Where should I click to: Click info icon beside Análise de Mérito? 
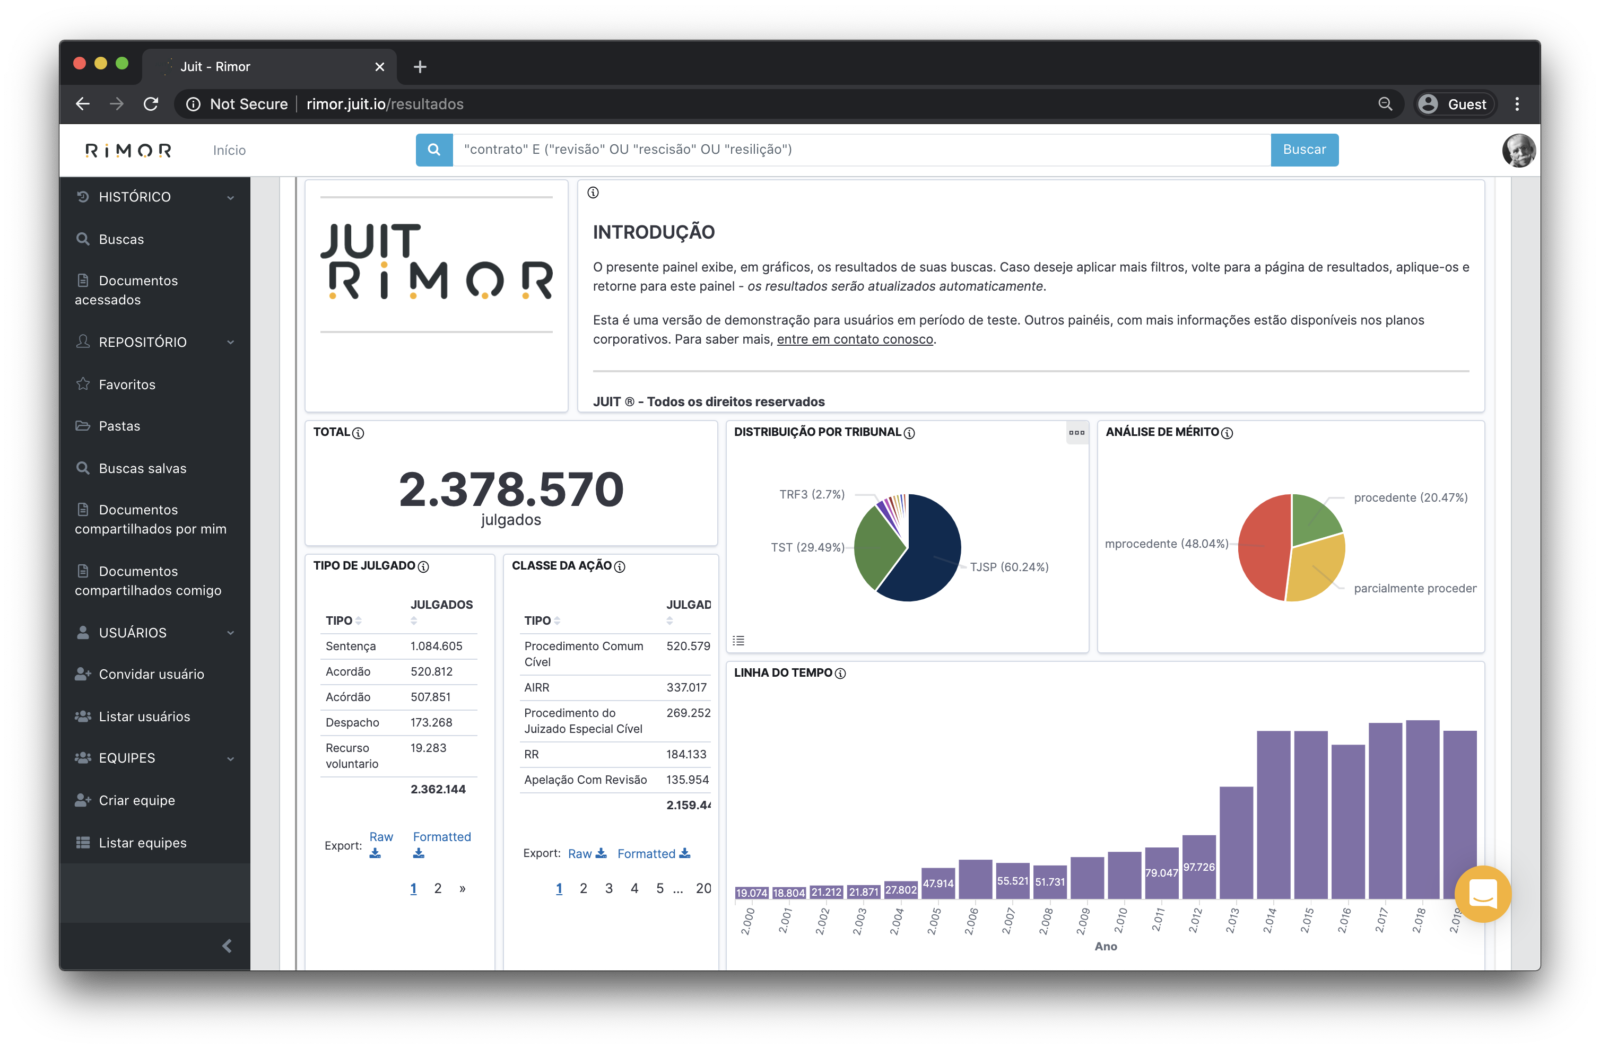pos(1227,433)
